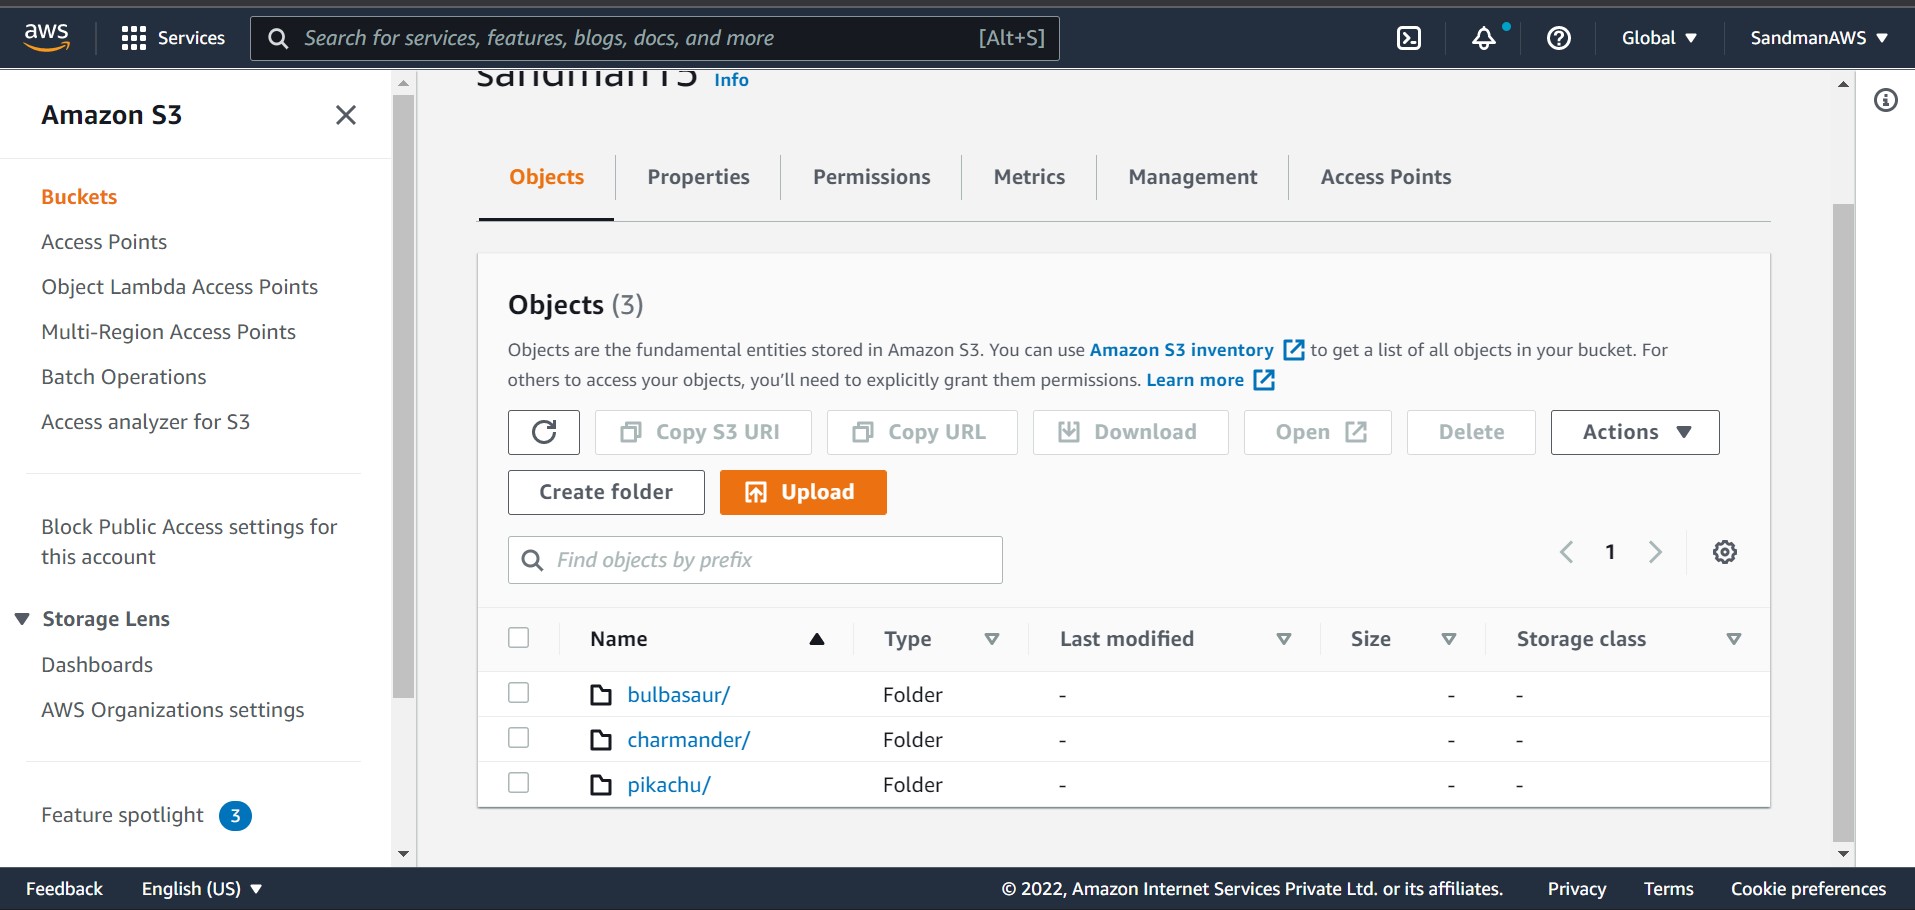Open the Metrics tab
This screenshot has height=910, width=1915.
1028,177
